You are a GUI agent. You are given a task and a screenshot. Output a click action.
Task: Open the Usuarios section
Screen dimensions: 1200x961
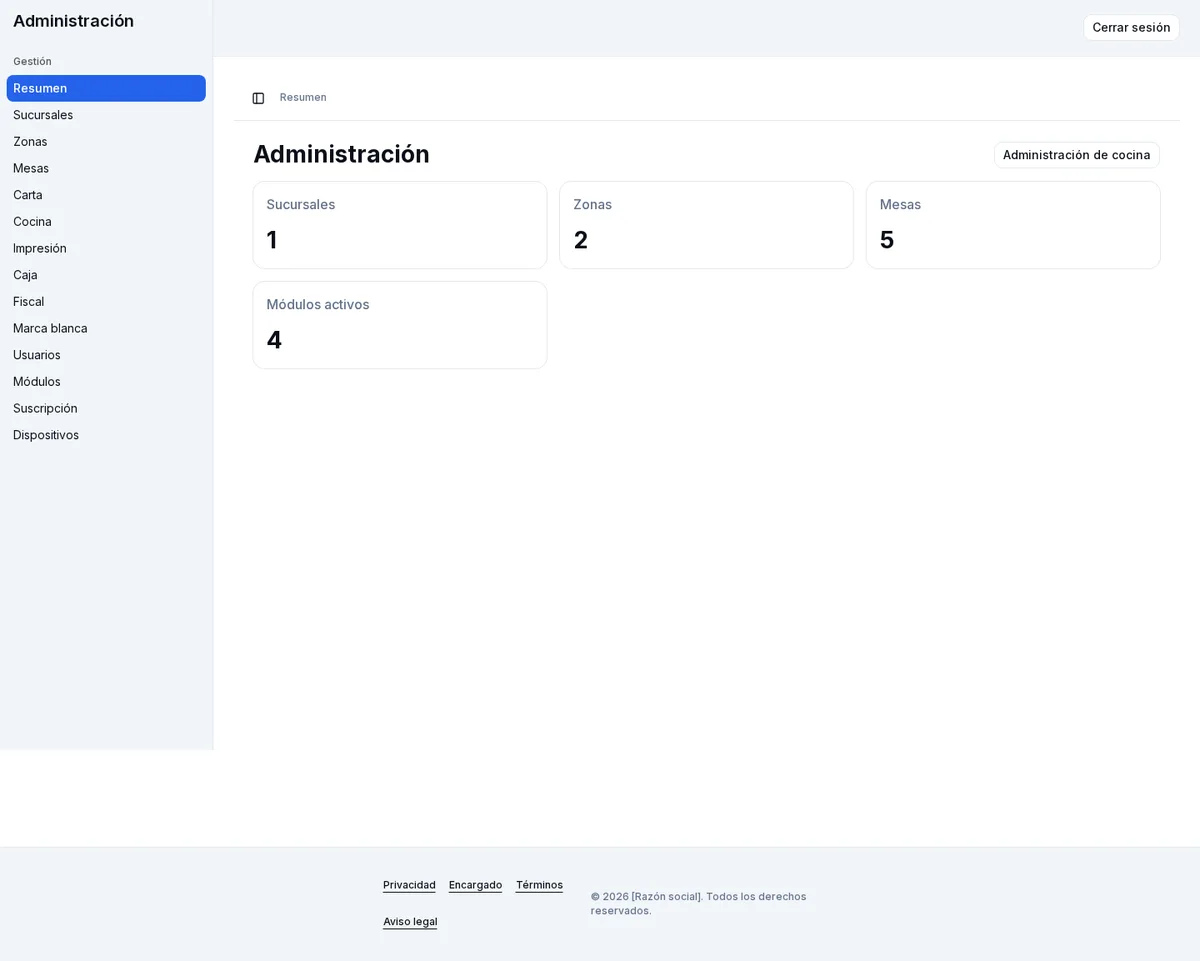(x=106, y=355)
